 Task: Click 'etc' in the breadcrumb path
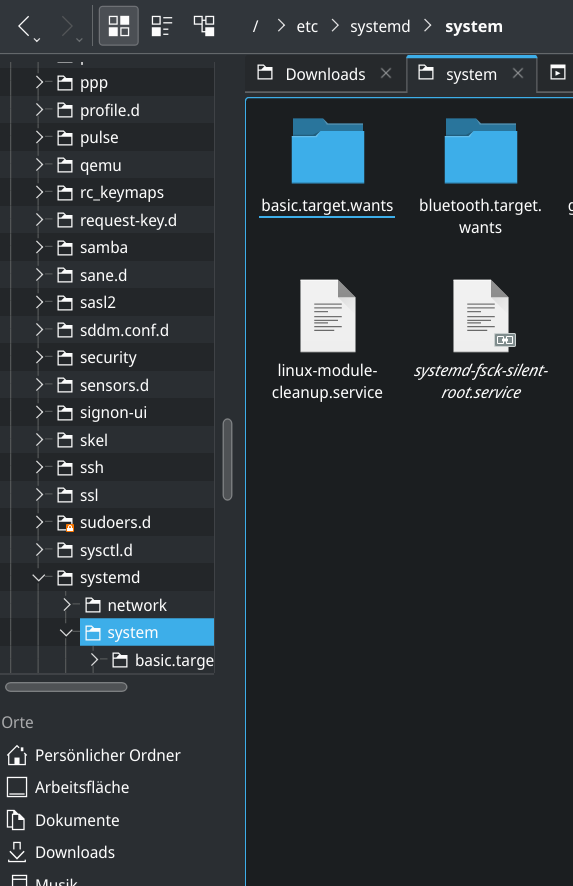pos(307,27)
